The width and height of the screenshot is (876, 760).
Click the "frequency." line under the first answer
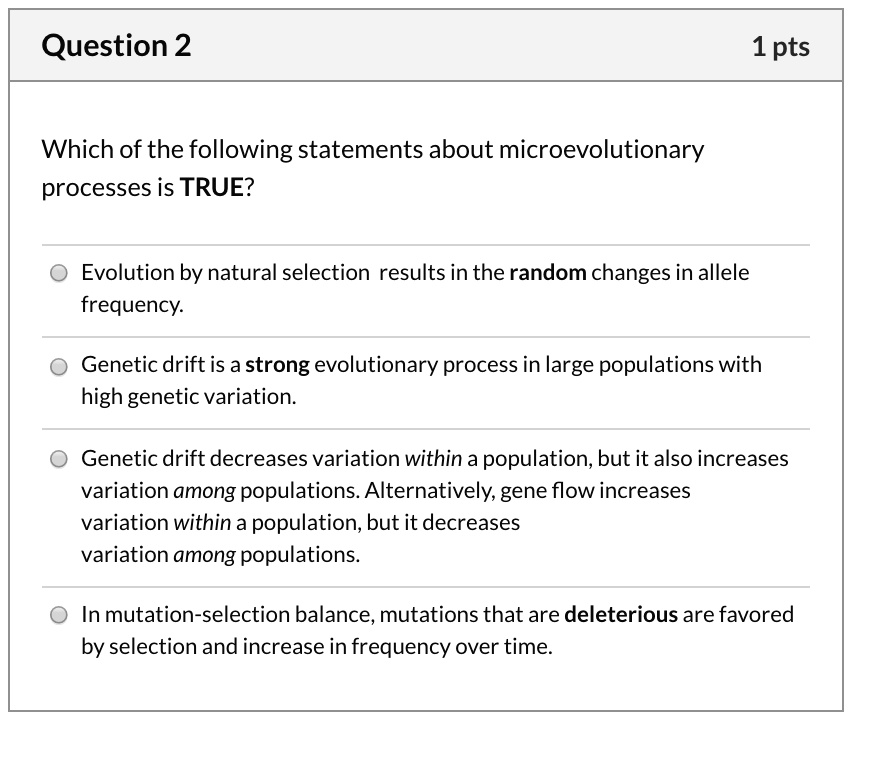(x=132, y=305)
